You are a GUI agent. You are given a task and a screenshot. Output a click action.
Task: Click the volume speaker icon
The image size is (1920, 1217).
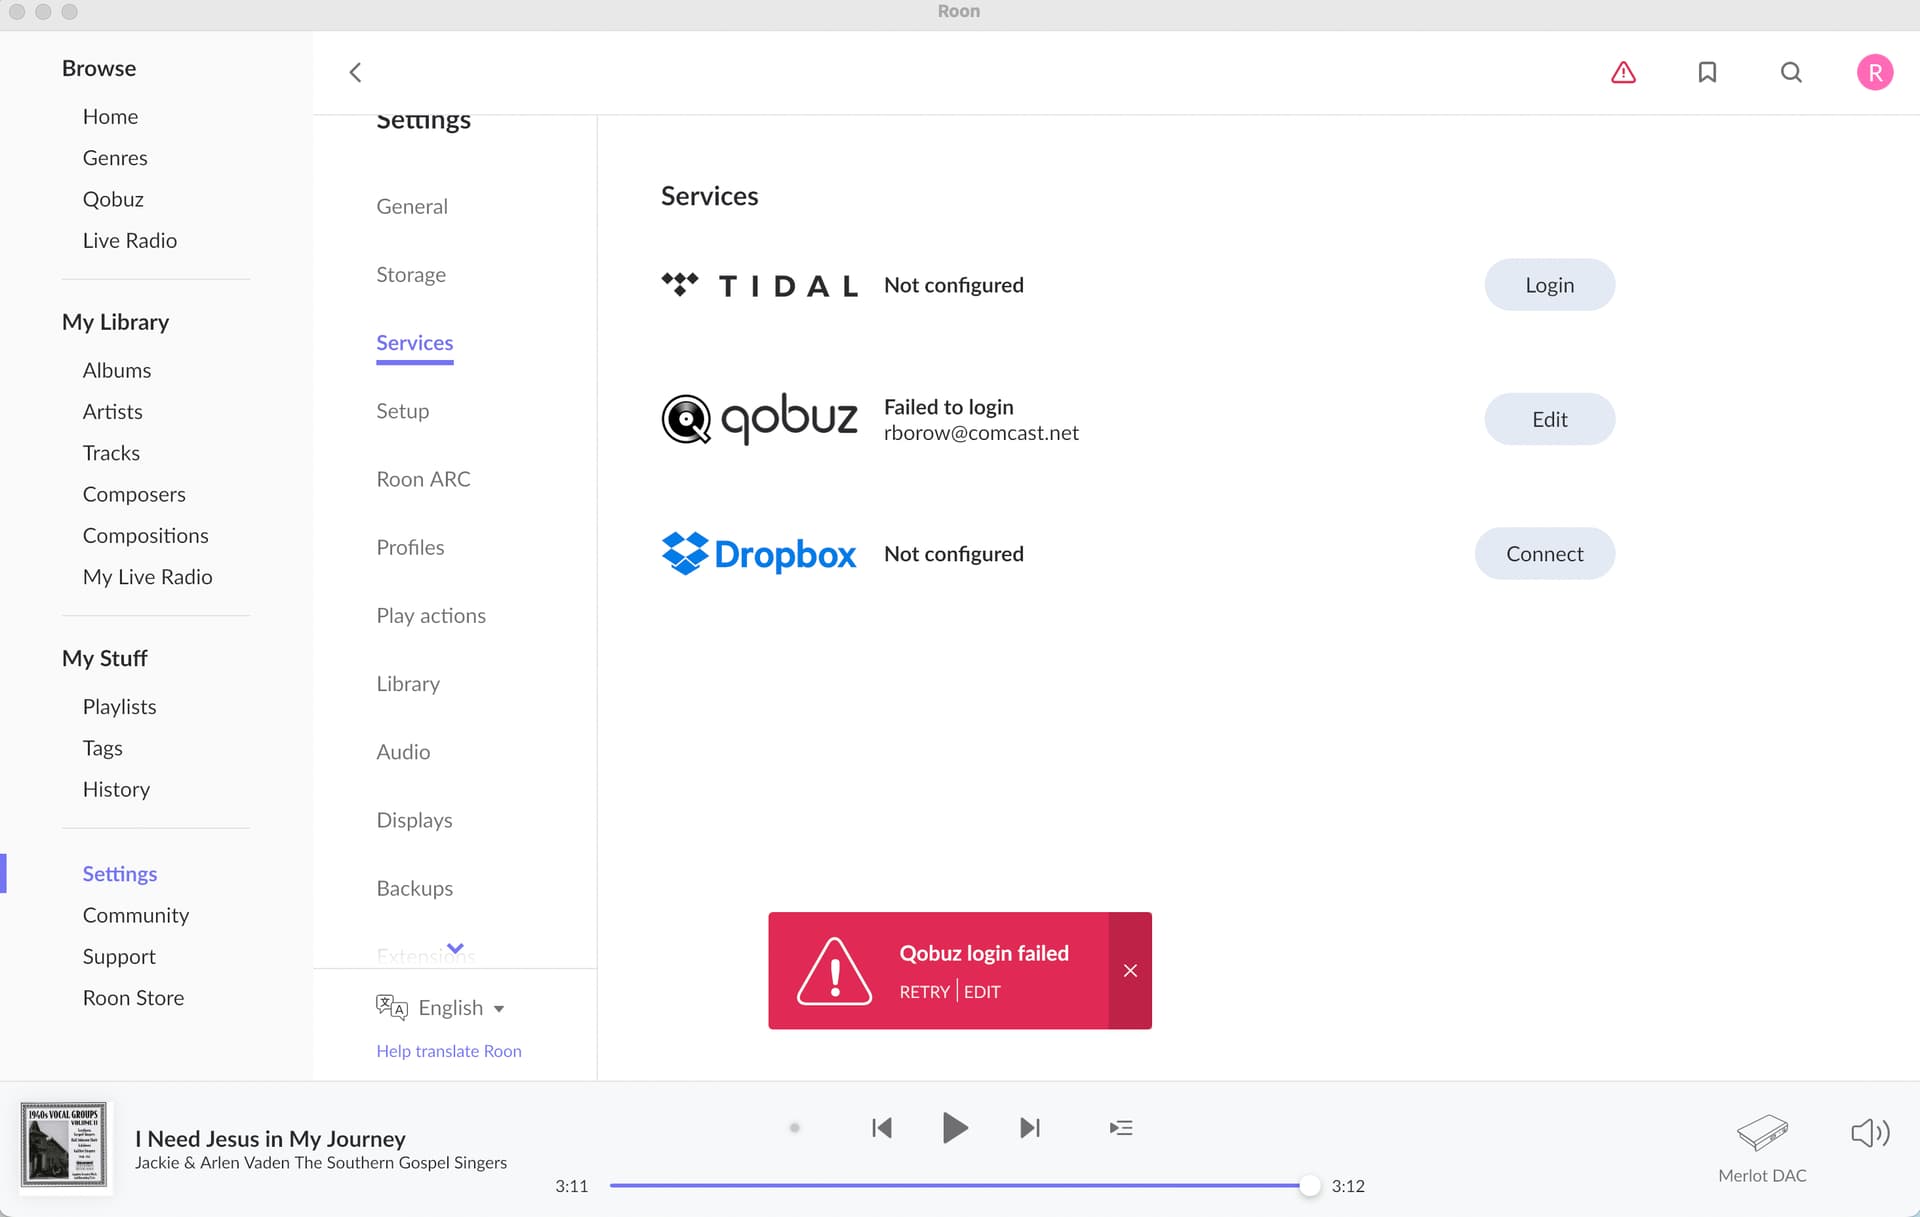click(x=1869, y=1133)
